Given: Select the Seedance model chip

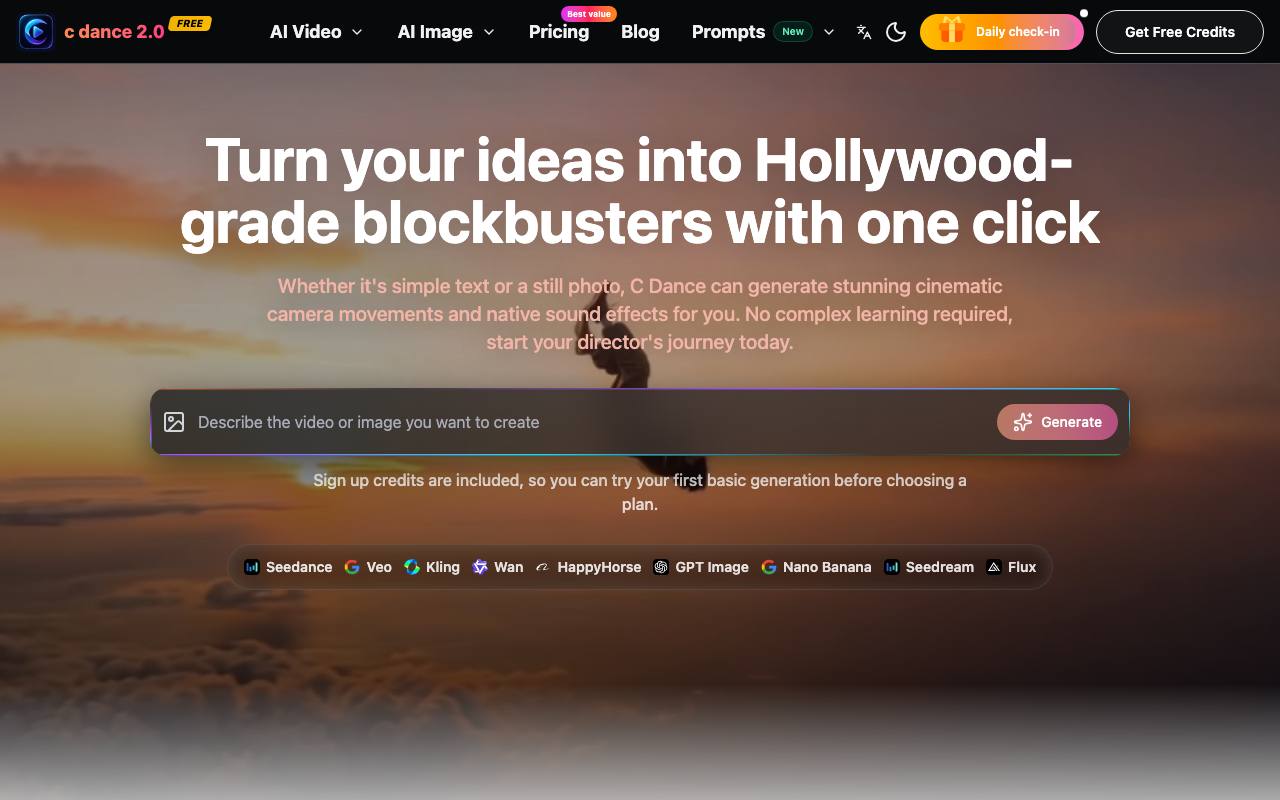Looking at the screenshot, I should (x=288, y=567).
